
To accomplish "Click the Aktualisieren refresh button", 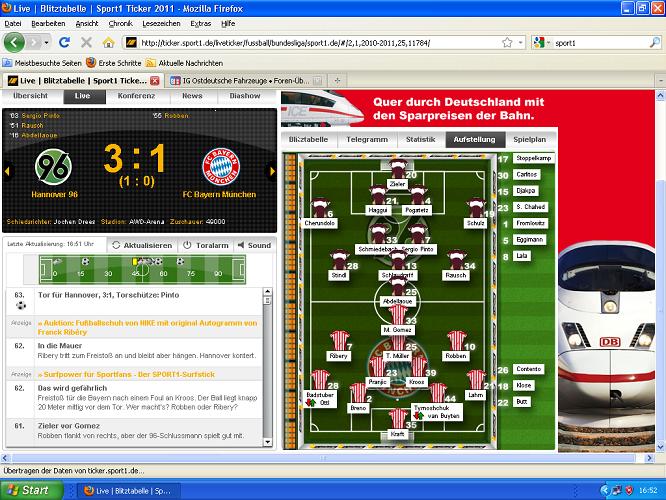I will (x=142, y=246).
